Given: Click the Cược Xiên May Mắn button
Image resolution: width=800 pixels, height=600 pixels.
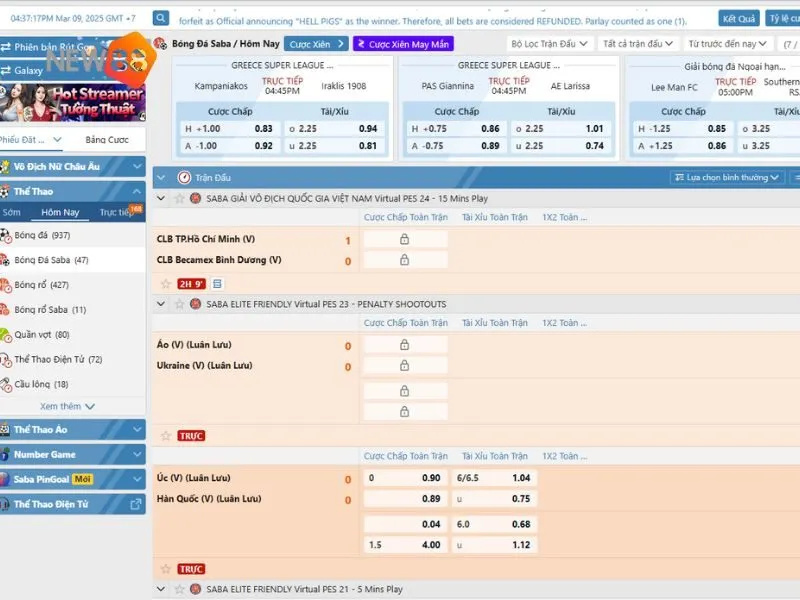Looking at the screenshot, I should click(403, 44).
